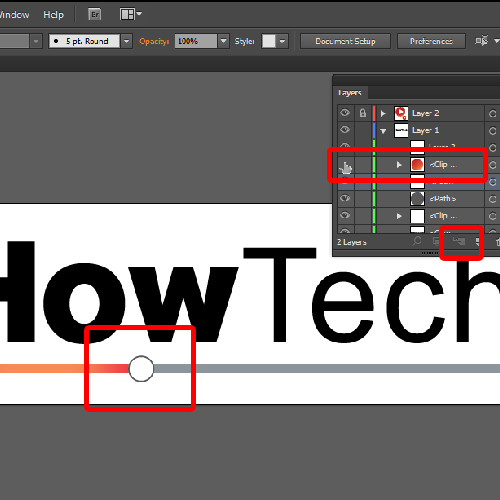Toggle the lock box for the Path row
The image size is (500, 500).
[x=363, y=199]
